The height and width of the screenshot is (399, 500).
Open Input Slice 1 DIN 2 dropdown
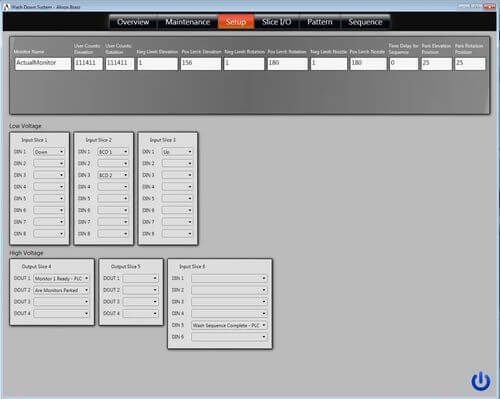coord(49,164)
